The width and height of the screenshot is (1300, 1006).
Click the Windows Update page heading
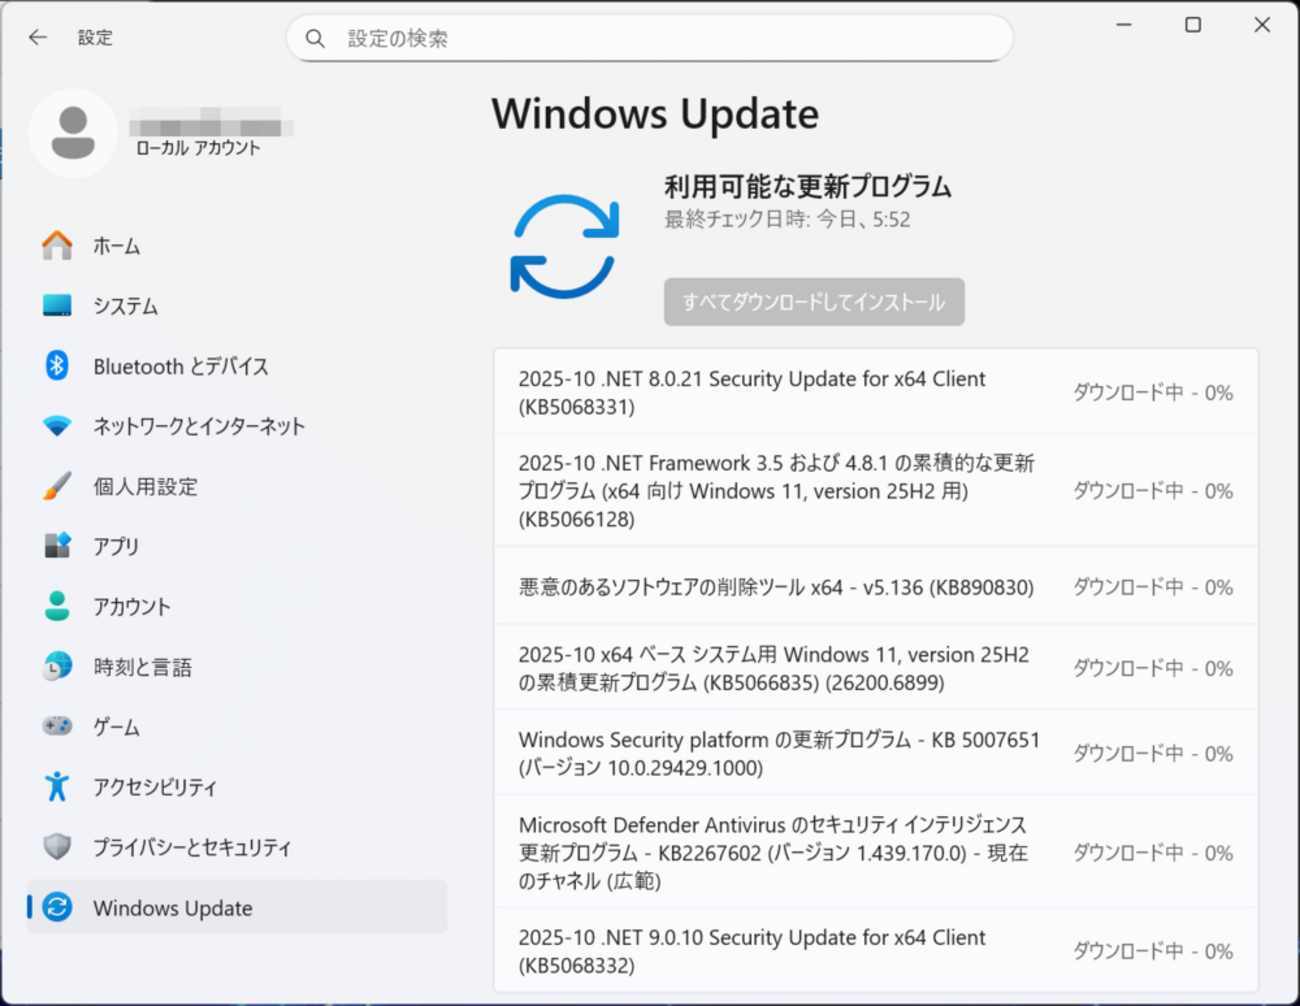click(655, 114)
